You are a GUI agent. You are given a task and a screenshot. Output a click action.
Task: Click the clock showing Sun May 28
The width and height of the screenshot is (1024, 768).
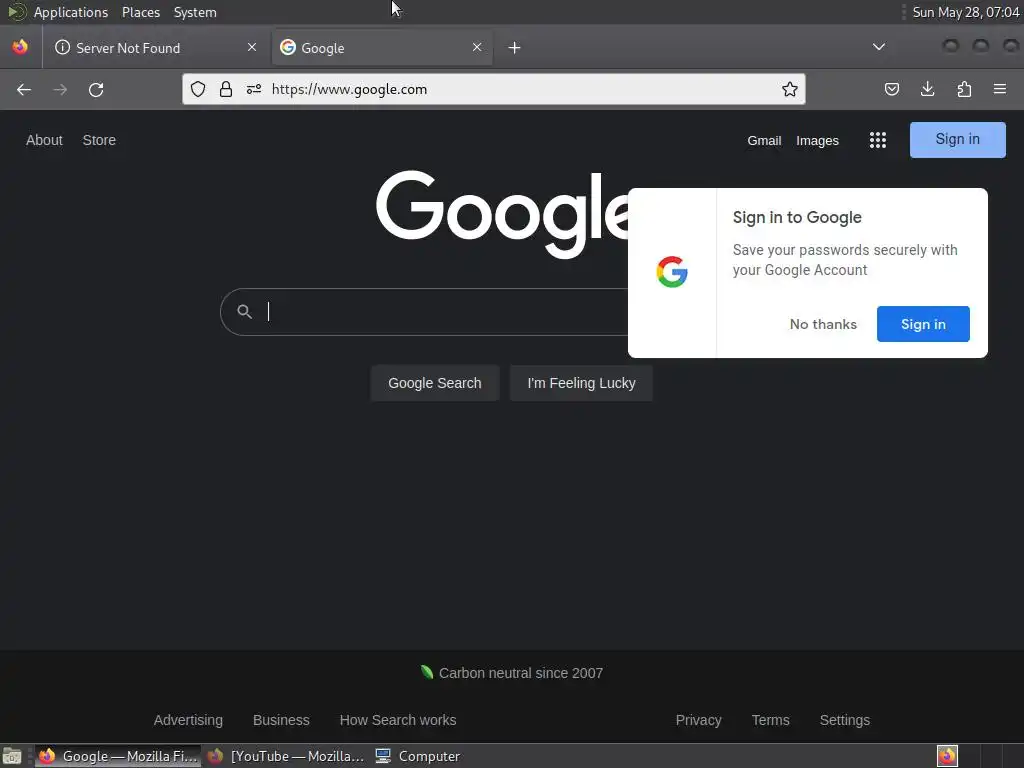pos(966,12)
